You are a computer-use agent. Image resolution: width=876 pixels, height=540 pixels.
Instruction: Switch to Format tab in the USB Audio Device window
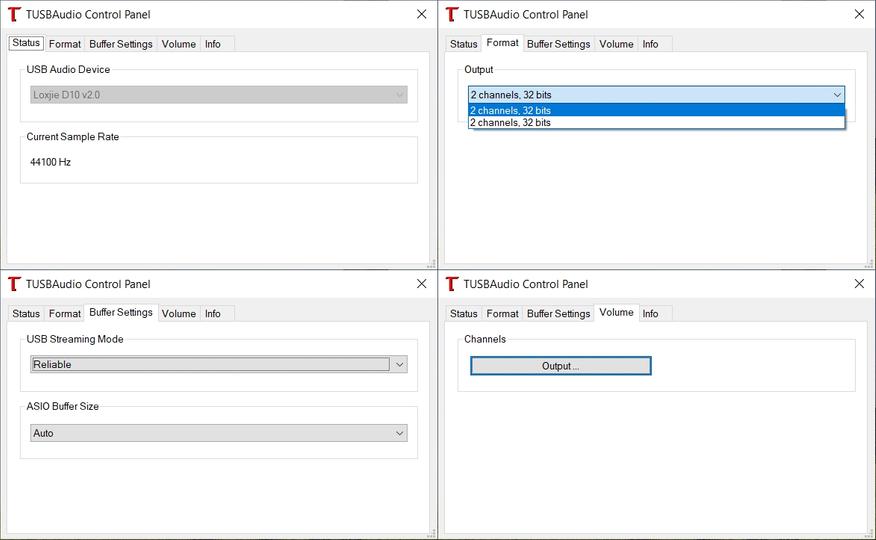[65, 44]
